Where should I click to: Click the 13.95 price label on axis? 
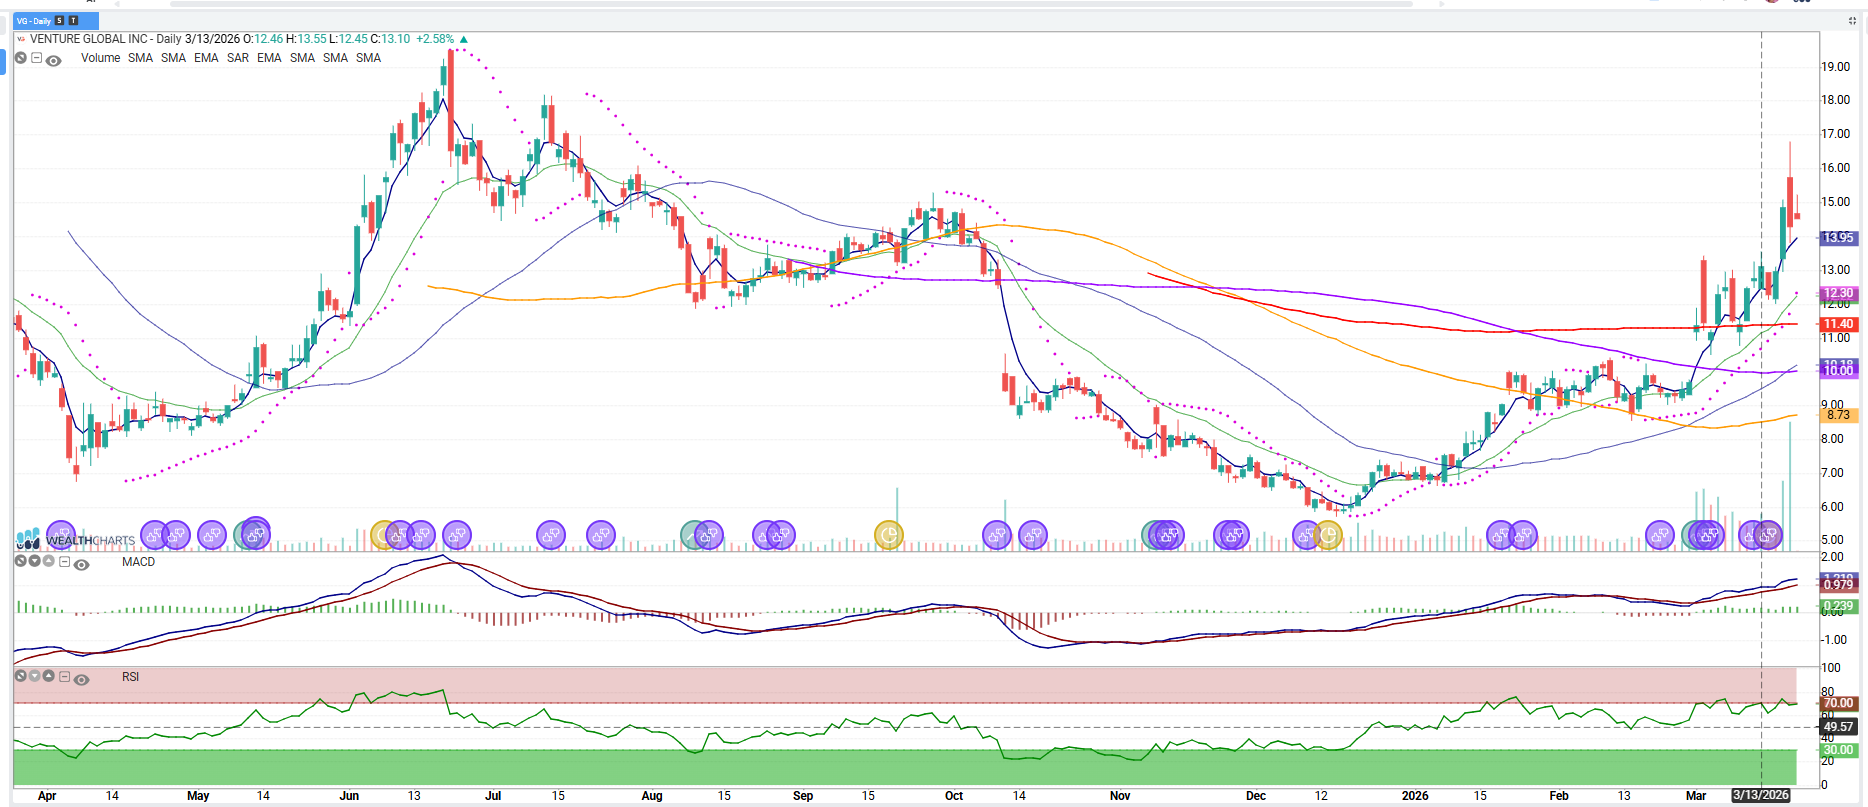click(1838, 238)
